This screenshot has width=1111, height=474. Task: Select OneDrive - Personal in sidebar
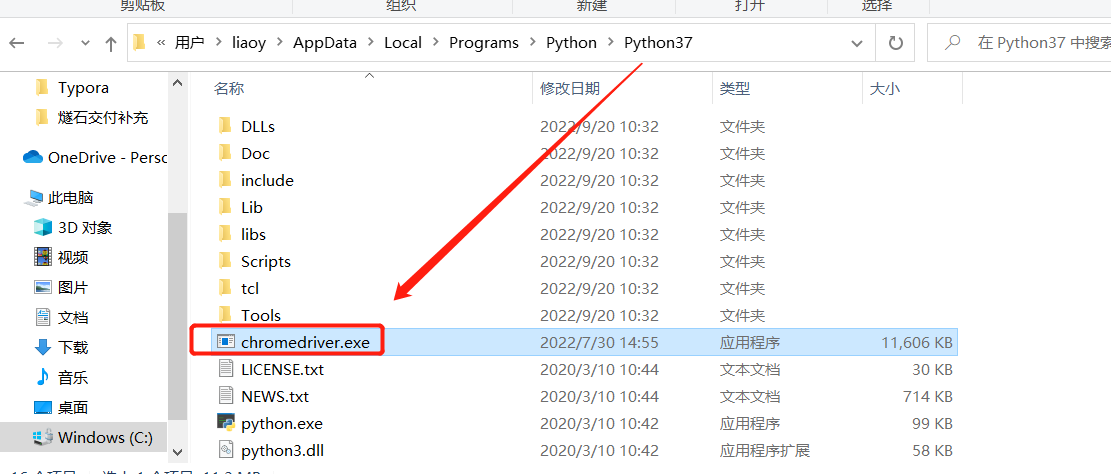pyautogui.click(x=106, y=157)
